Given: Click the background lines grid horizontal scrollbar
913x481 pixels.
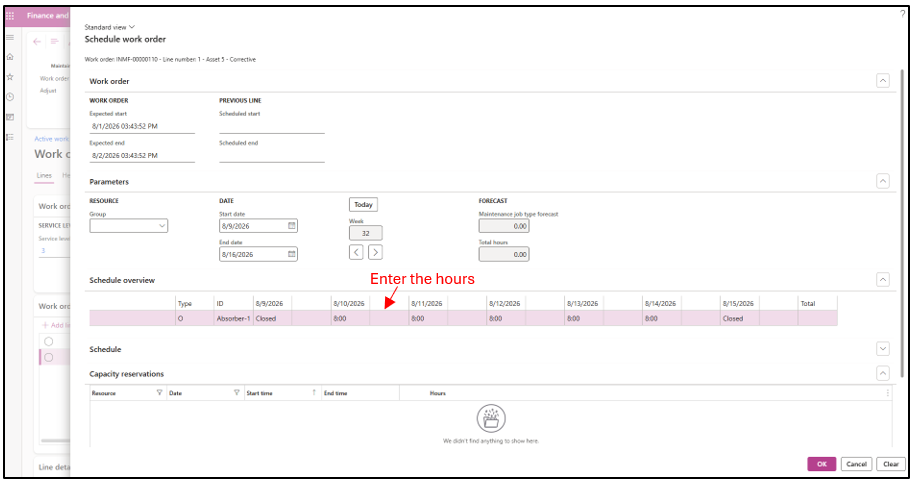Looking at the screenshot, I should [x=54, y=441].
